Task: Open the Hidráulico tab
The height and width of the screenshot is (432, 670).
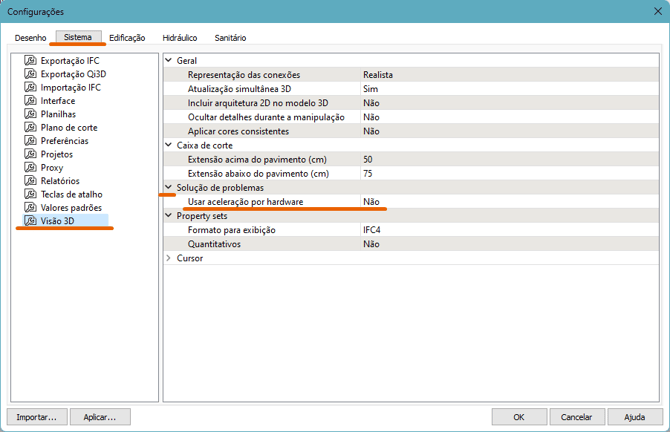Action: tap(180, 38)
